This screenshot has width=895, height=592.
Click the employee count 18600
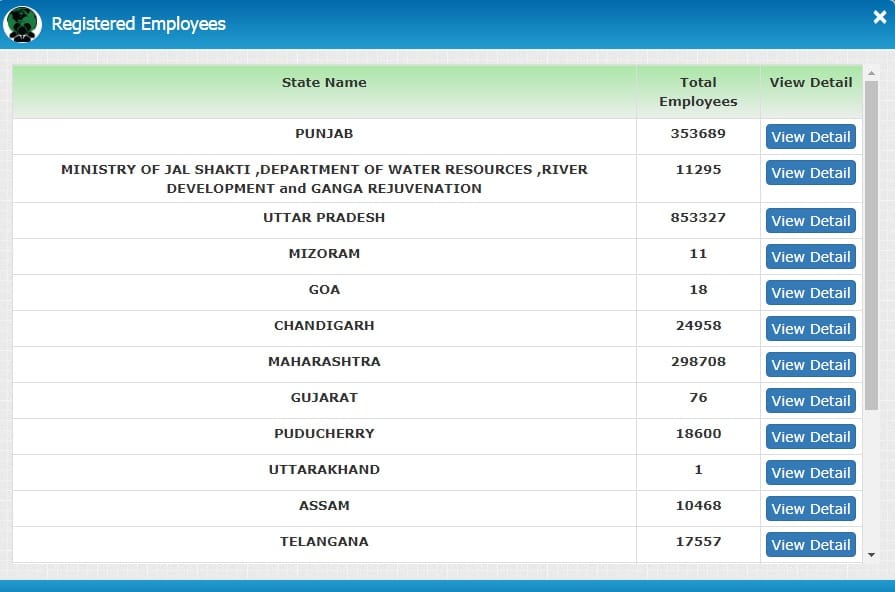698,433
